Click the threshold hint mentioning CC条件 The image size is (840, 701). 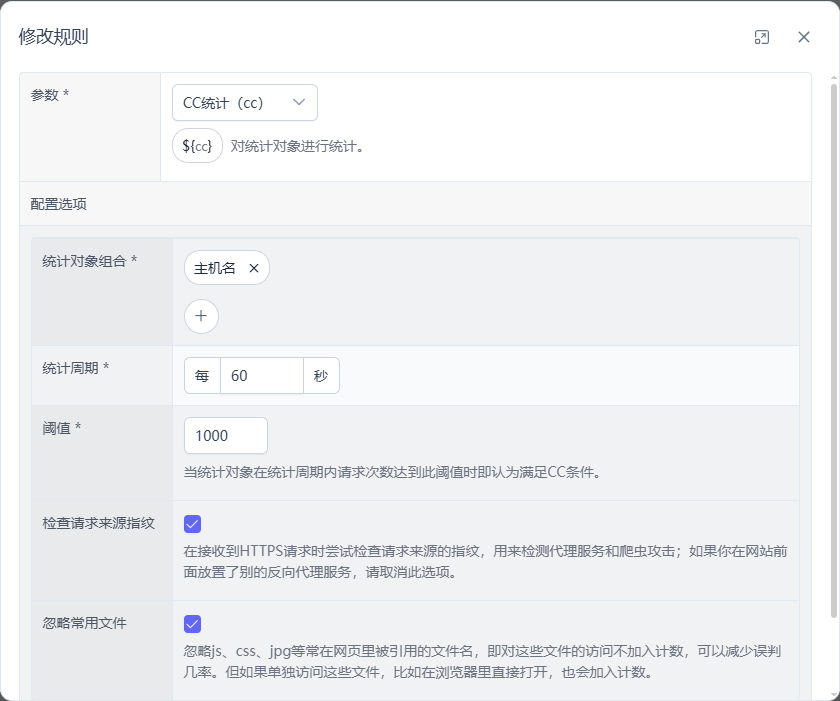[x=393, y=472]
